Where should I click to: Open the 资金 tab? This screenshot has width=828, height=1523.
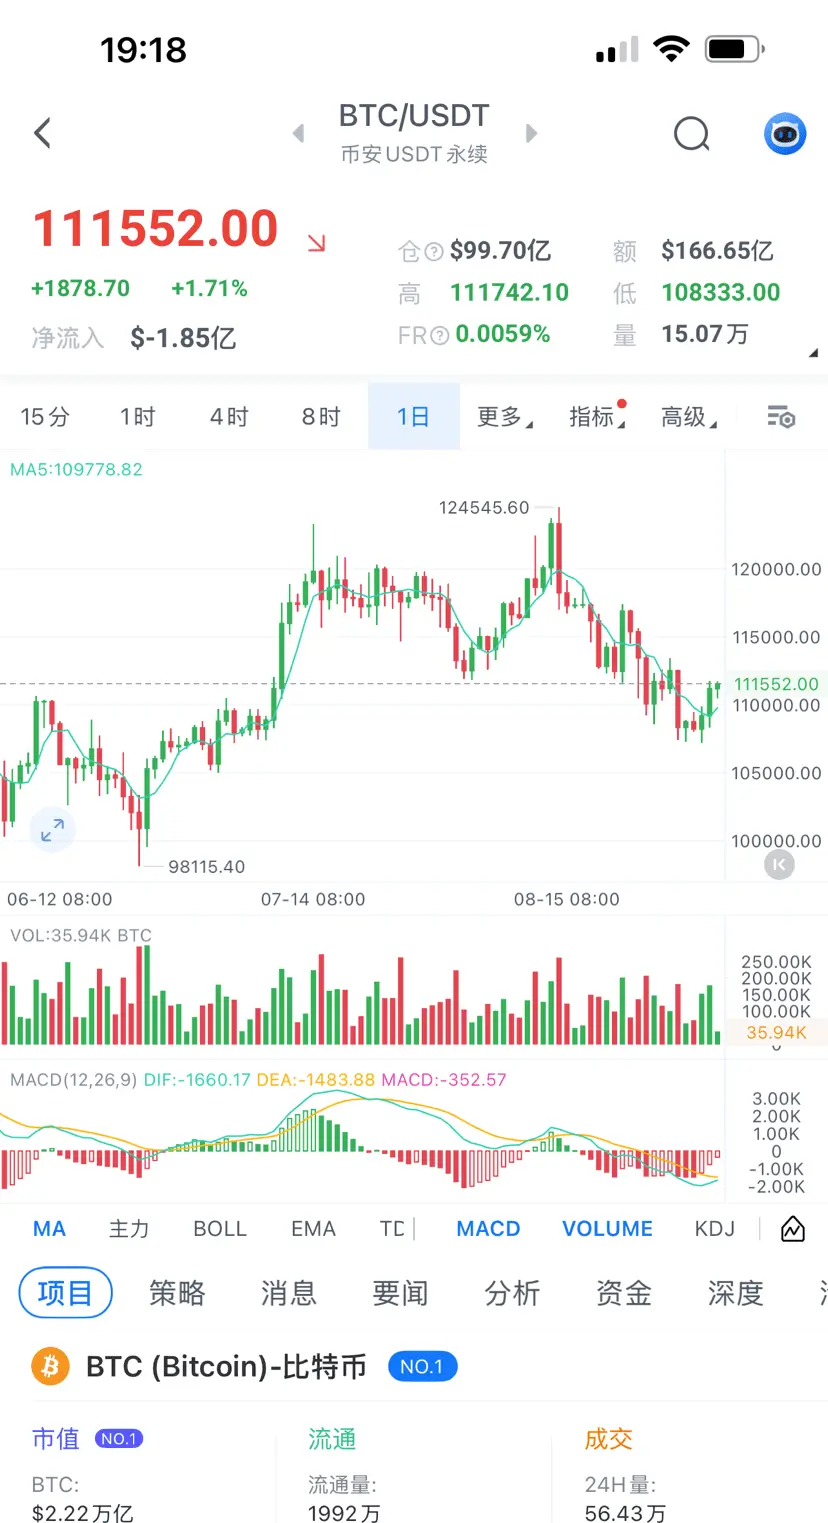(624, 1294)
